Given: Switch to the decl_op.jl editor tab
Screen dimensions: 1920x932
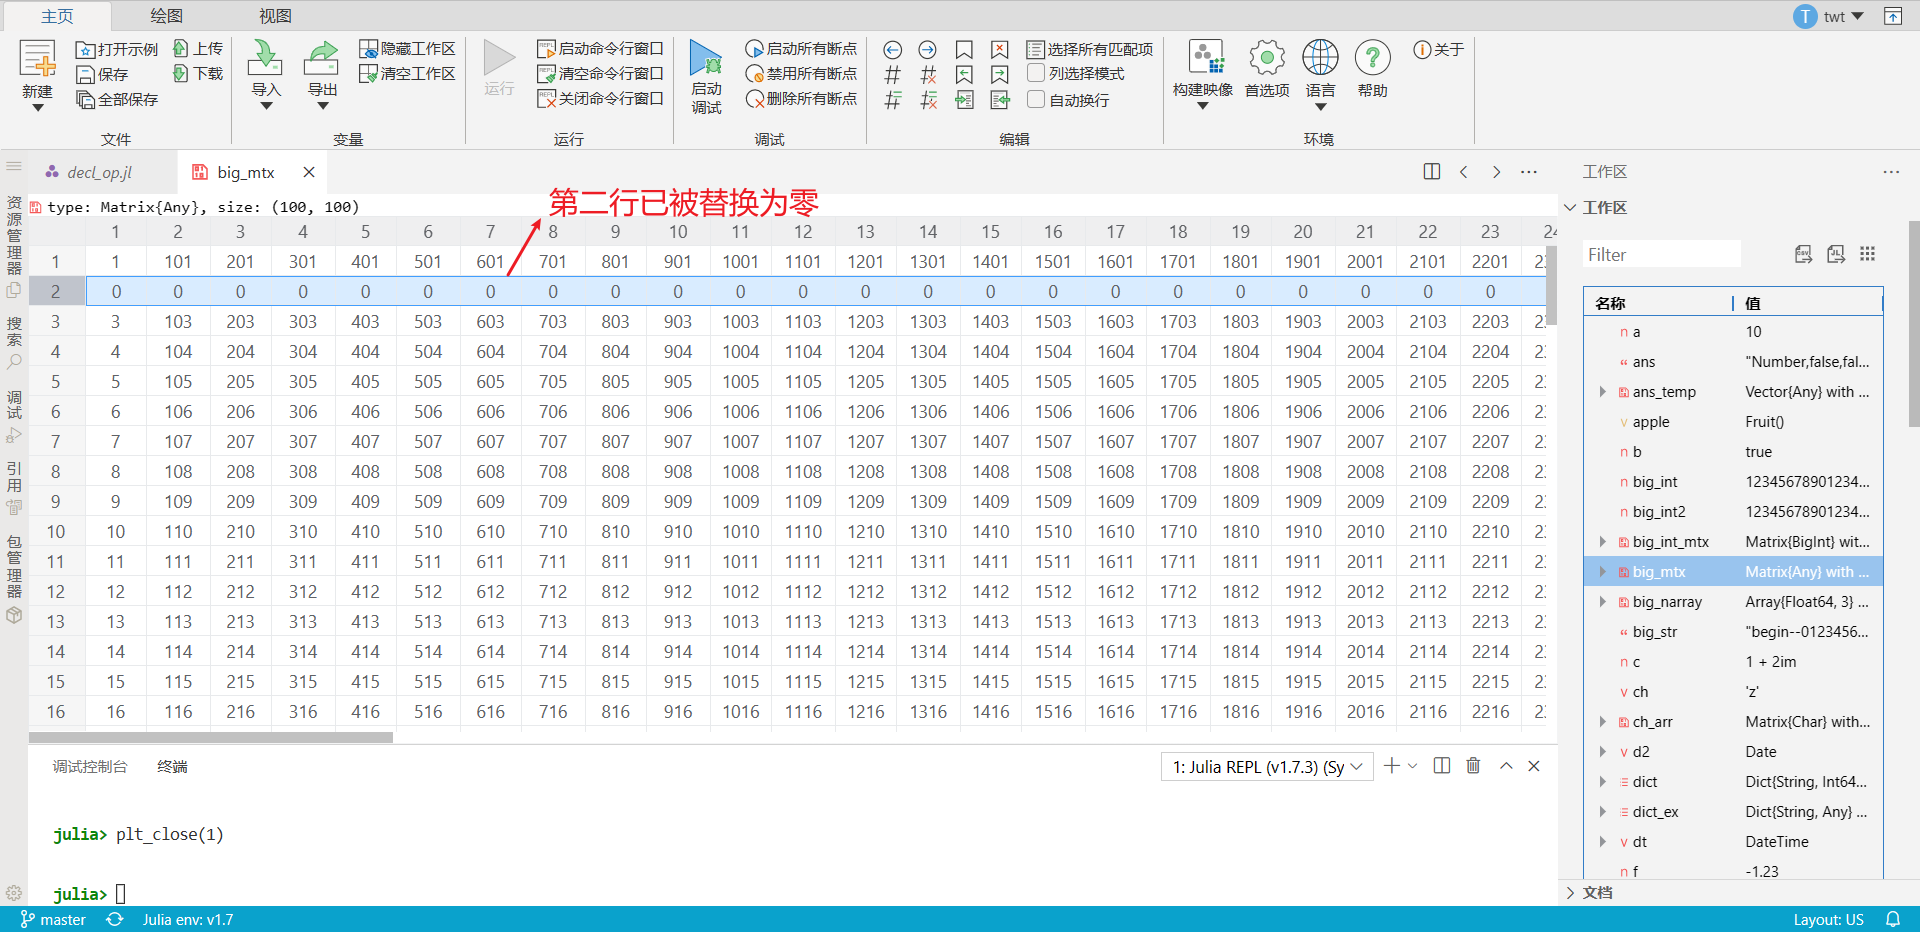Looking at the screenshot, I should pos(99,172).
